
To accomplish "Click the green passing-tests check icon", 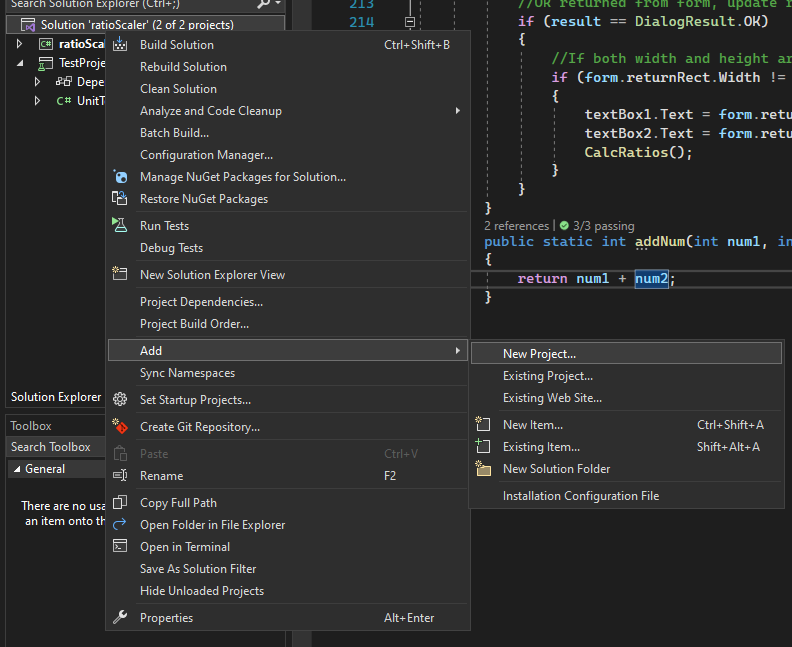I will click(x=564, y=226).
